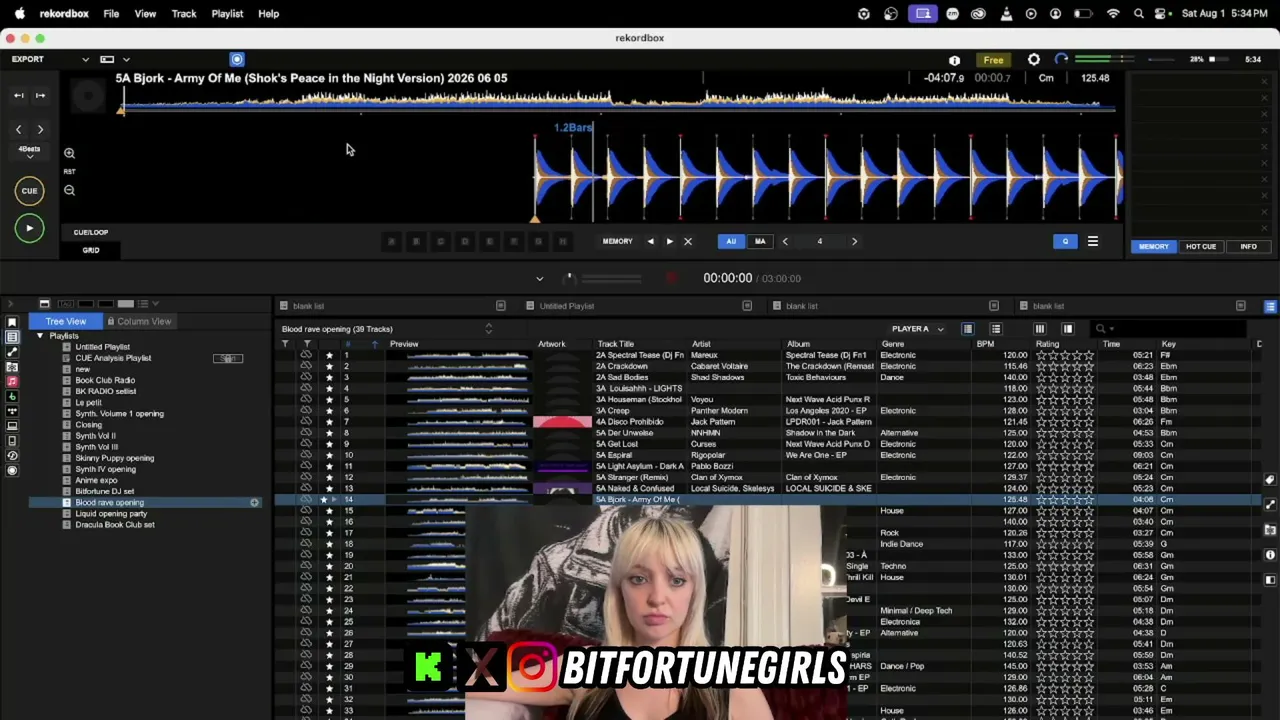Select the INFO tab
Screen dimensions: 1280x720
pyautogui.click(x=1249, y=246)
